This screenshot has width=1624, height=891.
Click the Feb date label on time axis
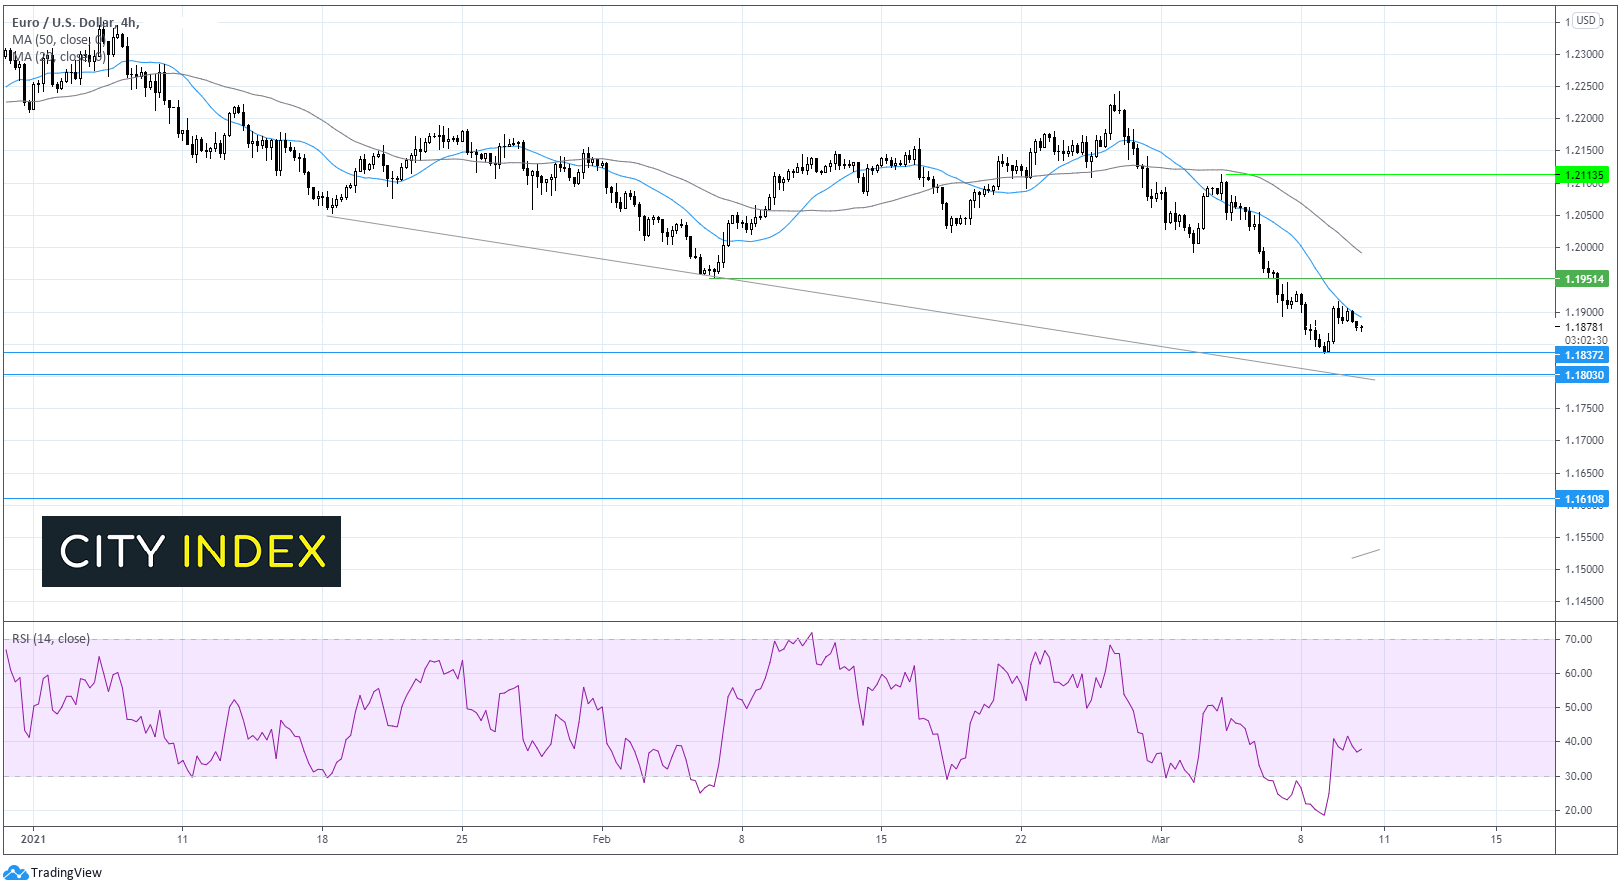601,839
